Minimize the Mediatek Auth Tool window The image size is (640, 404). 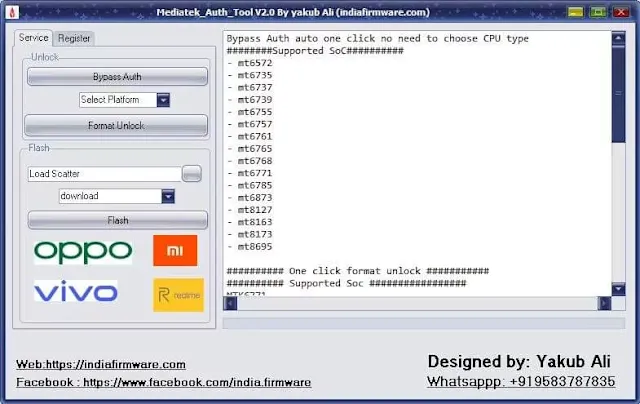pyautogui.click(x=576, y=12)
